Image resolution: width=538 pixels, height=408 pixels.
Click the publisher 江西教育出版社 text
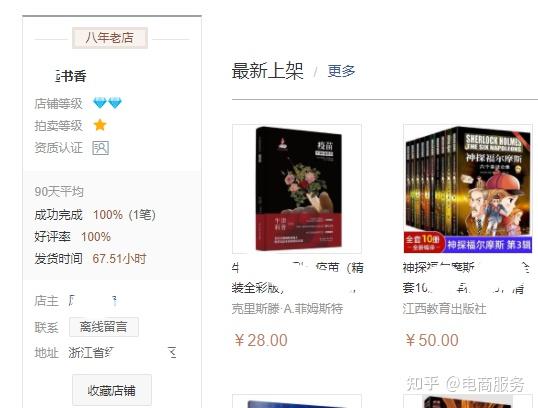[444, 309]
